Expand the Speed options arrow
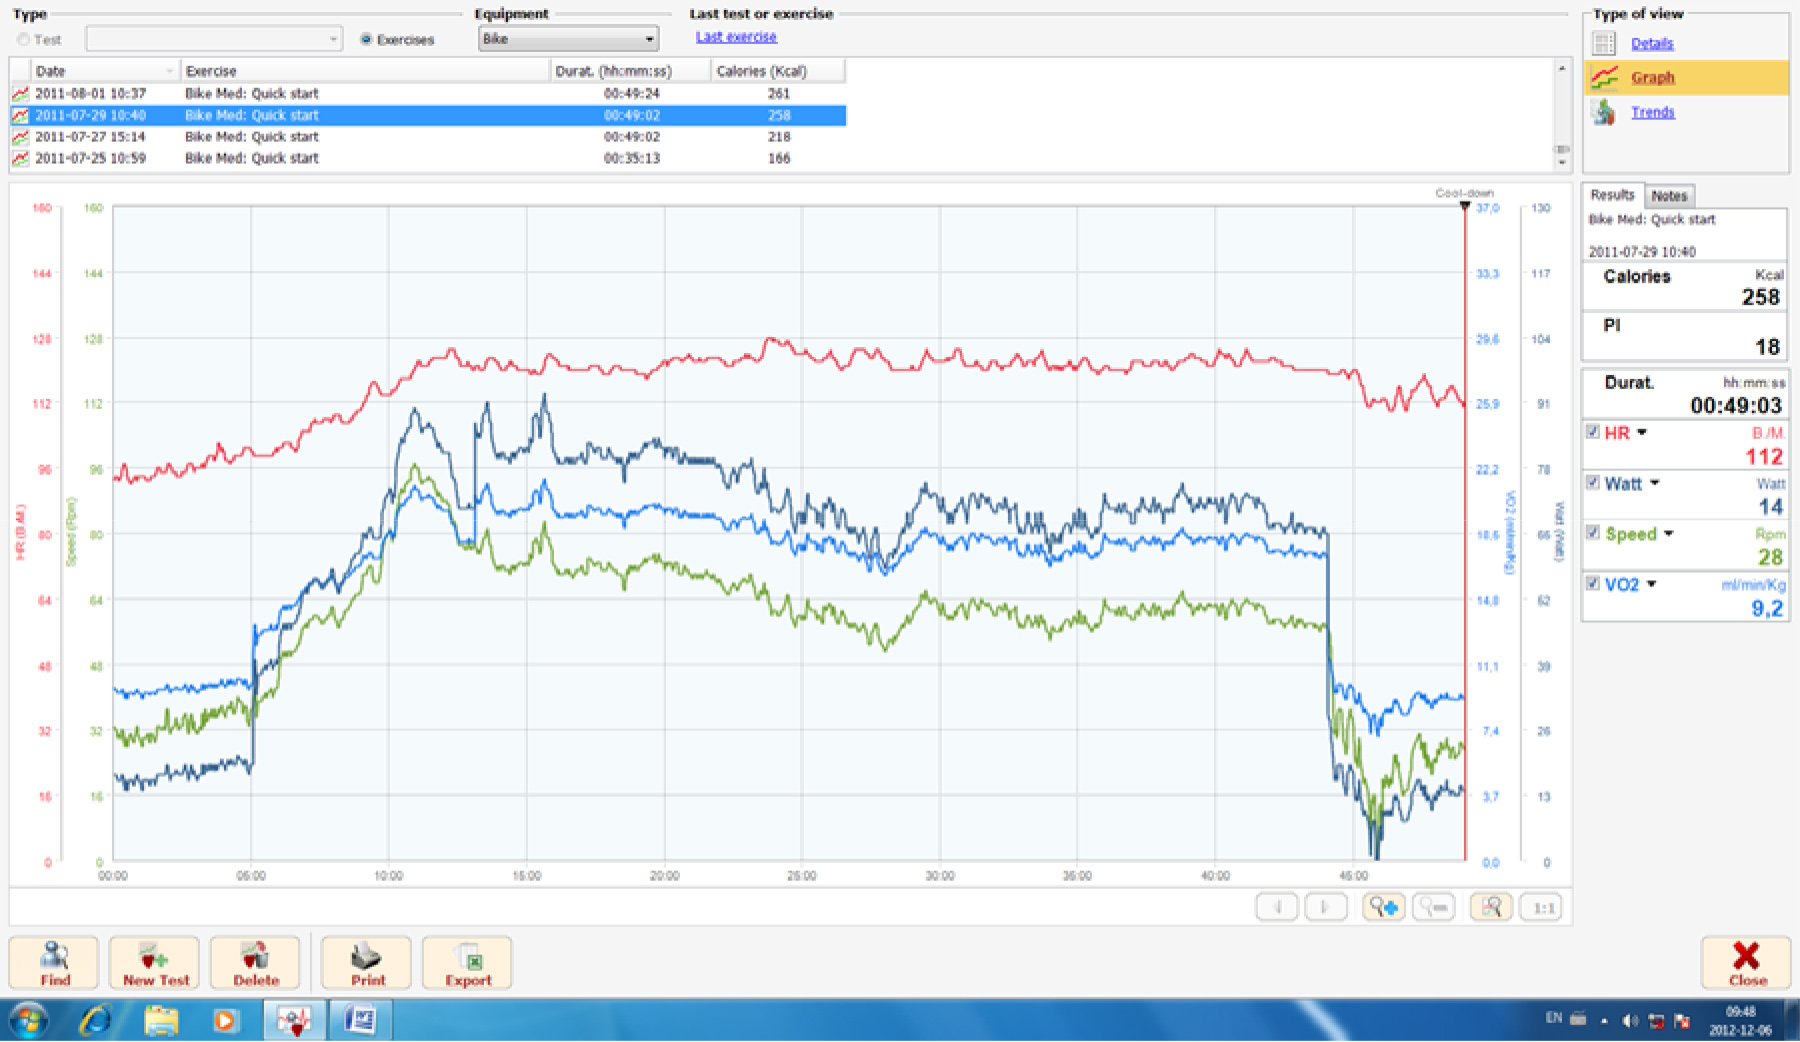The height and width of the screenshot is (1042, 1800). pyautogui.click(x=1668, y=534)
